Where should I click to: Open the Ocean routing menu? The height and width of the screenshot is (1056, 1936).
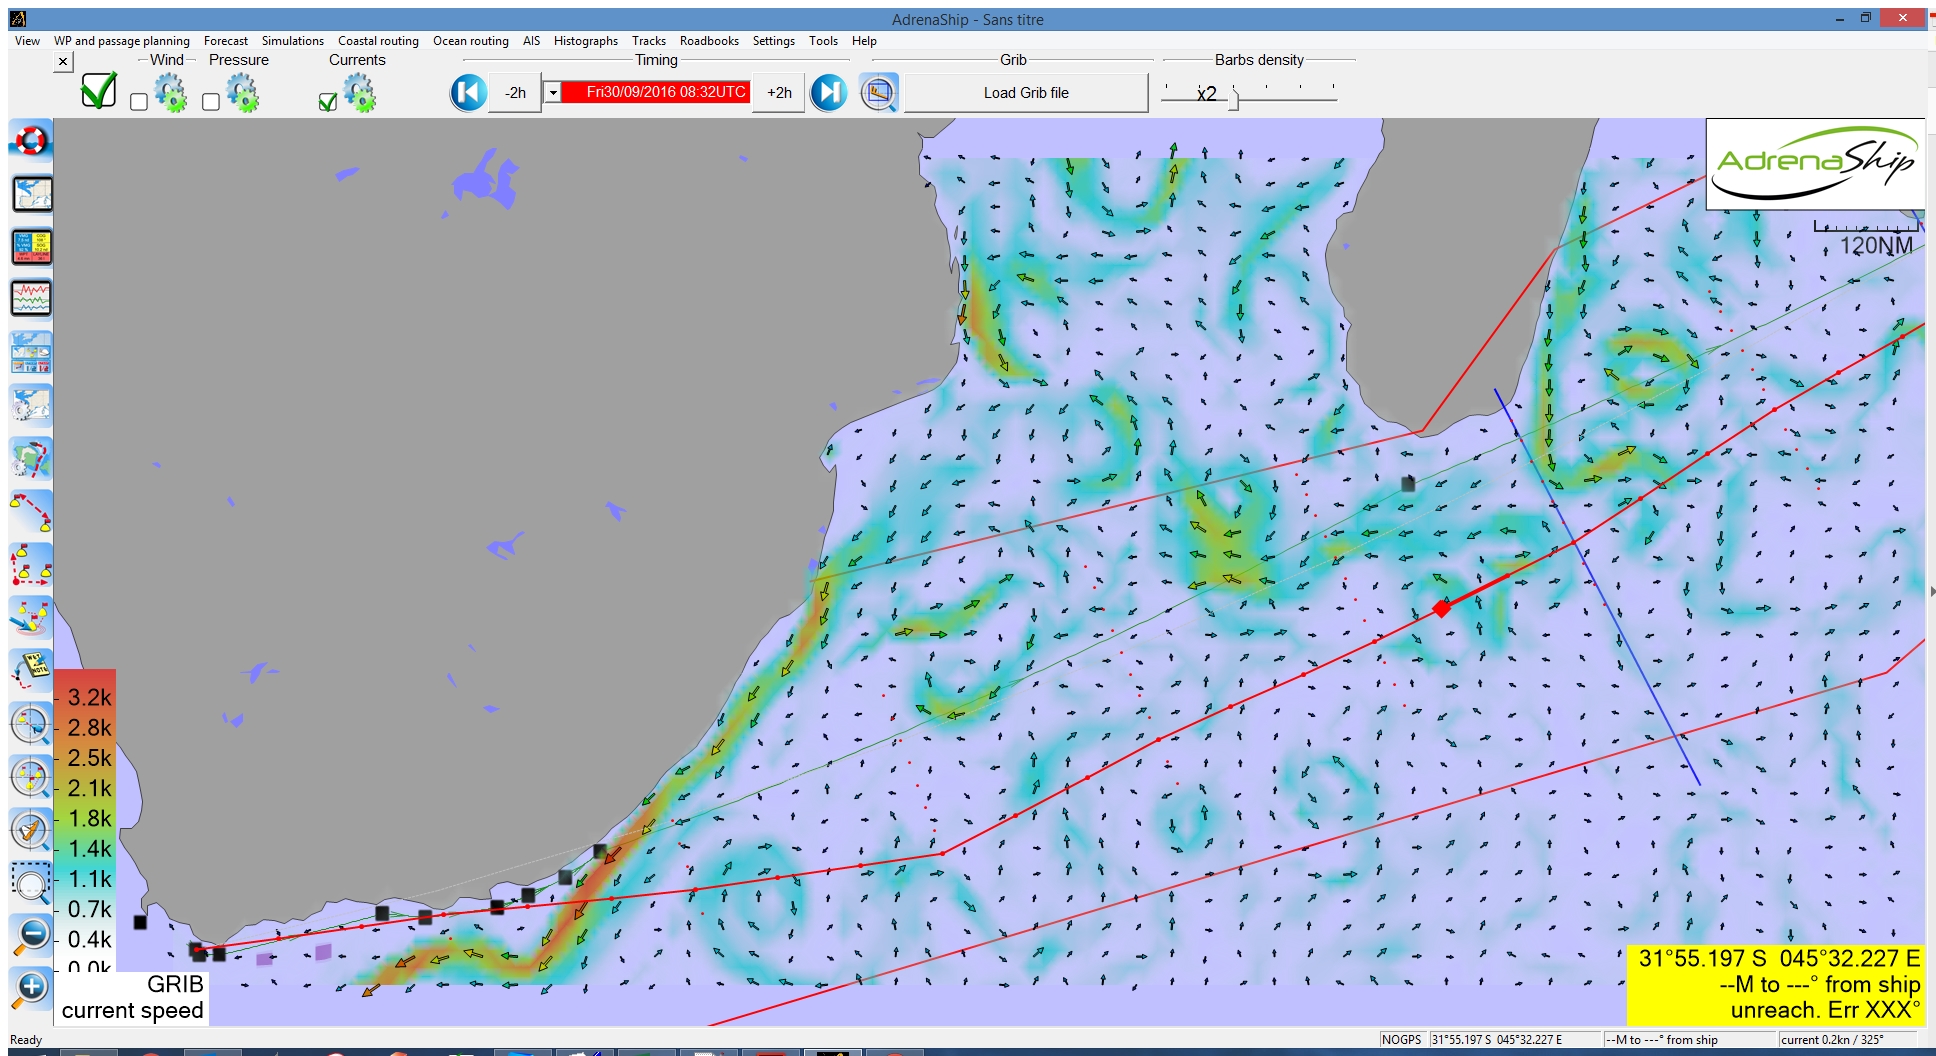click(x=471, y=41)
